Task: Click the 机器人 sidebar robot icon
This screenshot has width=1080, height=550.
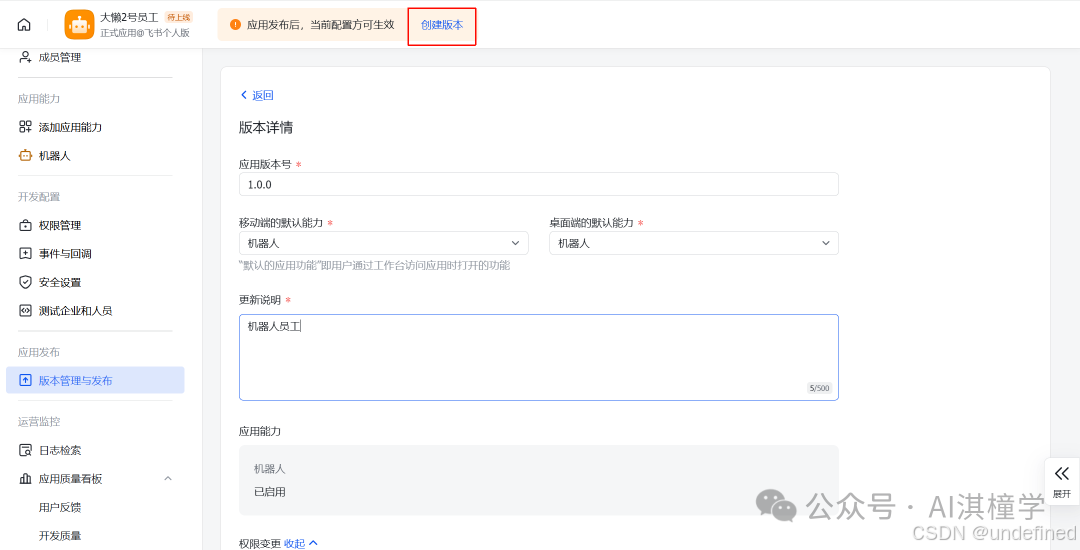Action: [25, 156]
